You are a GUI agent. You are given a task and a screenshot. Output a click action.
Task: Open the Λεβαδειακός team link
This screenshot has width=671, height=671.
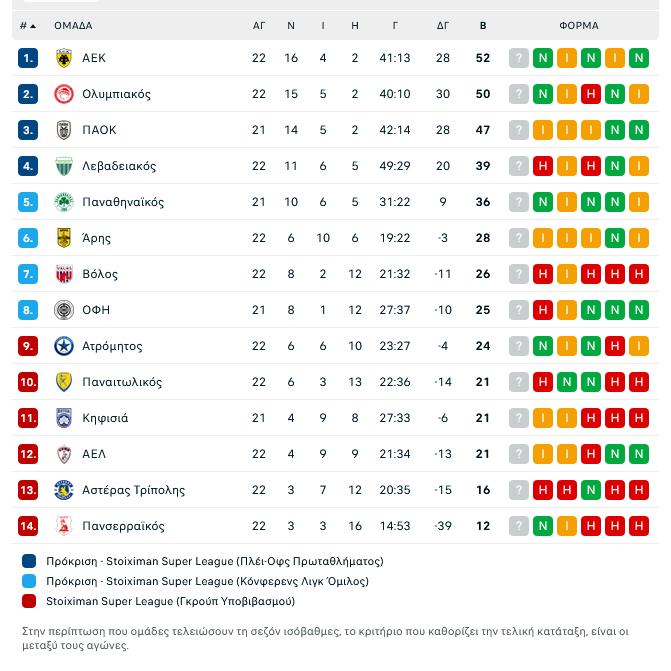119,166
